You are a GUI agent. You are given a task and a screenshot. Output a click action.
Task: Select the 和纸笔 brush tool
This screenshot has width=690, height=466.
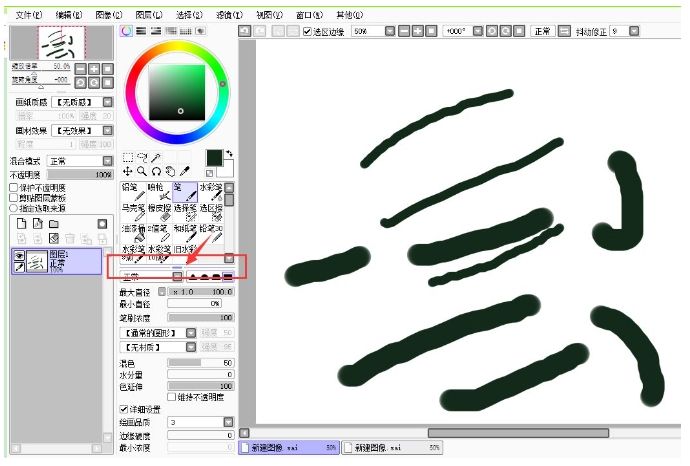coord(185,233)
